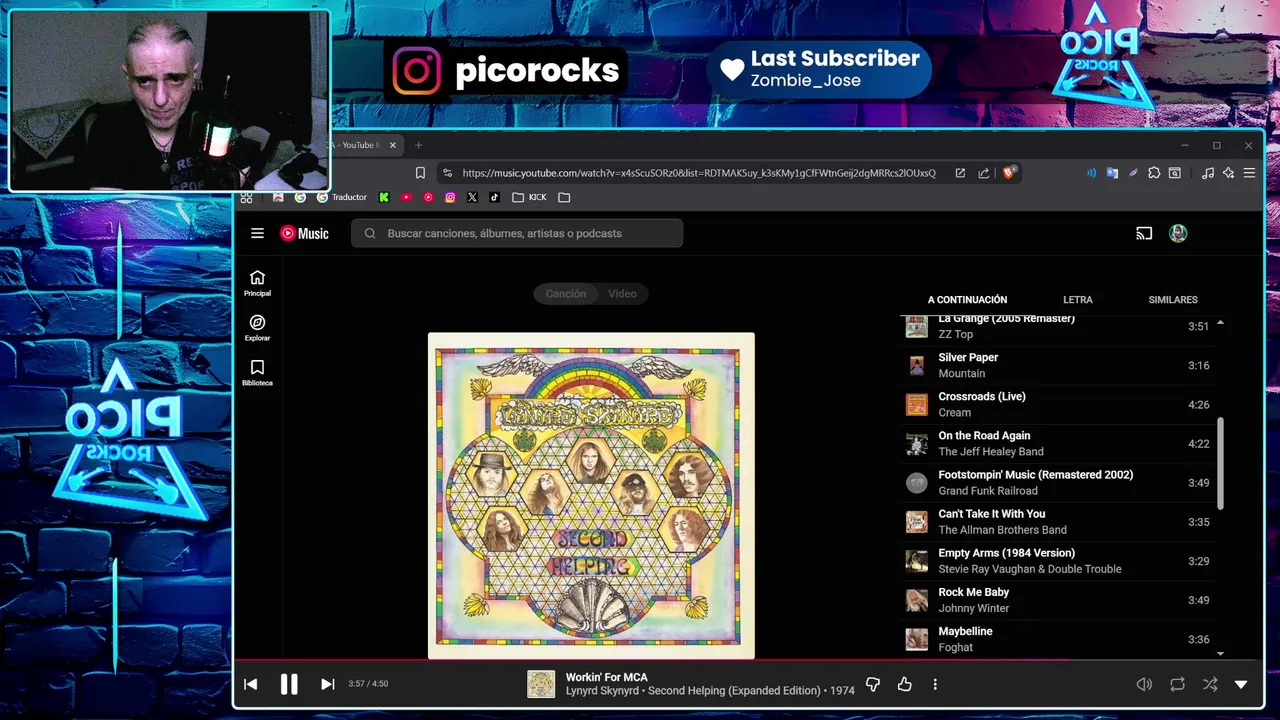Dislike Workin' For MCA
Screen dimensions: 1280x720
pyautogui.click(x=872, y=684)
